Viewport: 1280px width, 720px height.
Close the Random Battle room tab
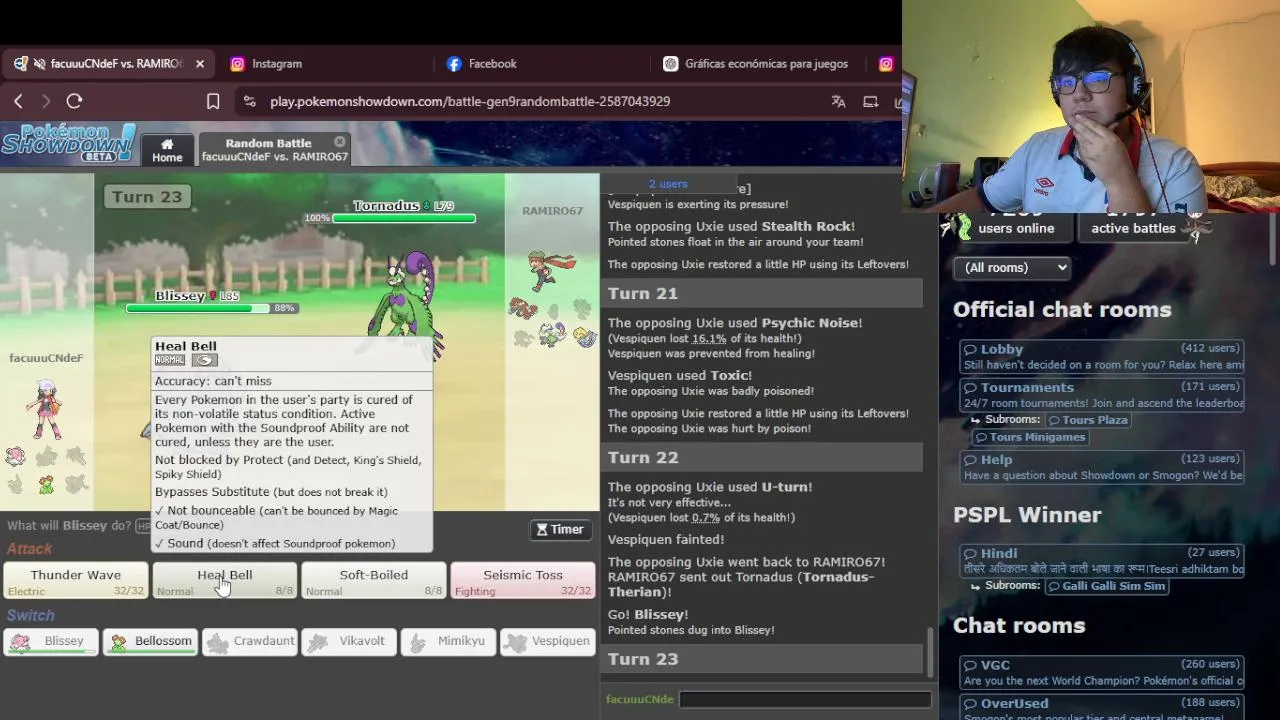[x=339, y=142]
